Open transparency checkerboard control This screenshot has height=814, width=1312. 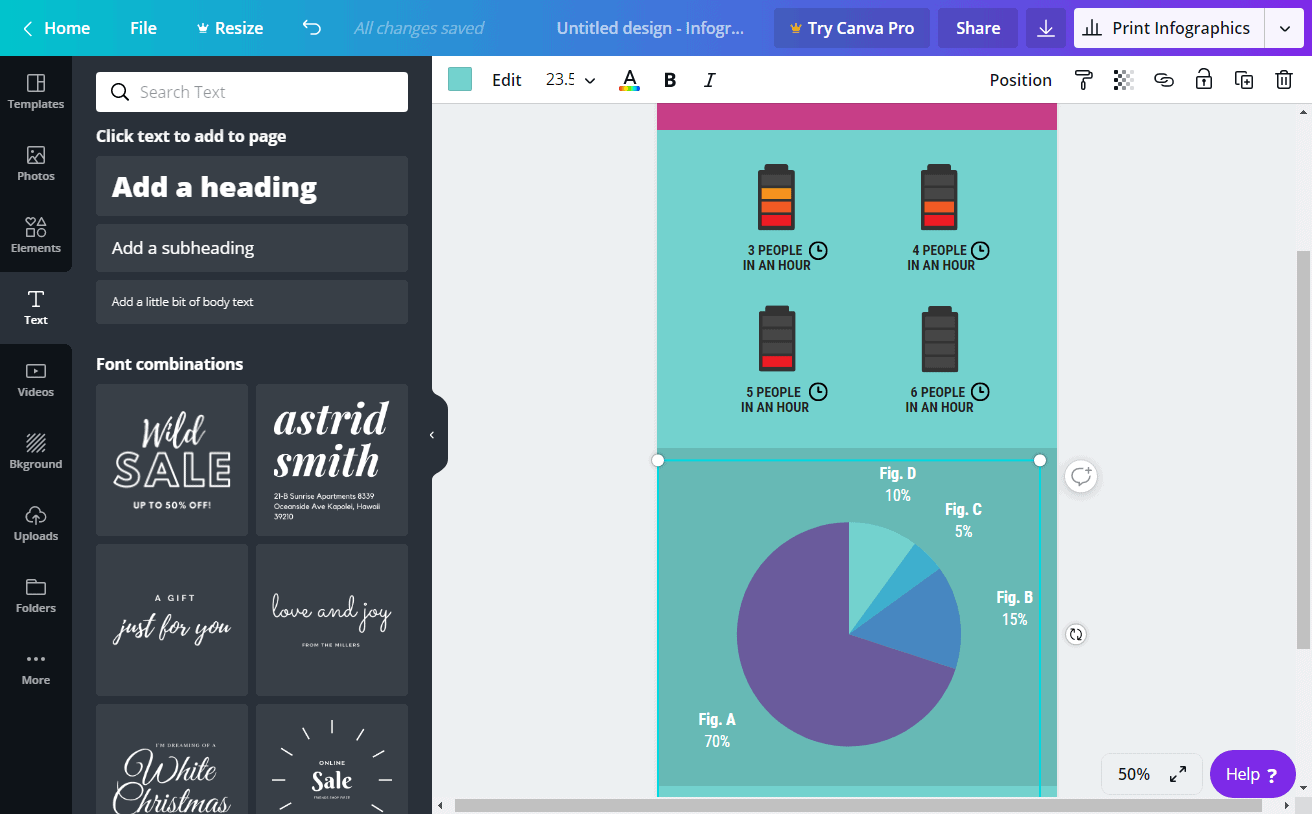tap(1124, 80)
